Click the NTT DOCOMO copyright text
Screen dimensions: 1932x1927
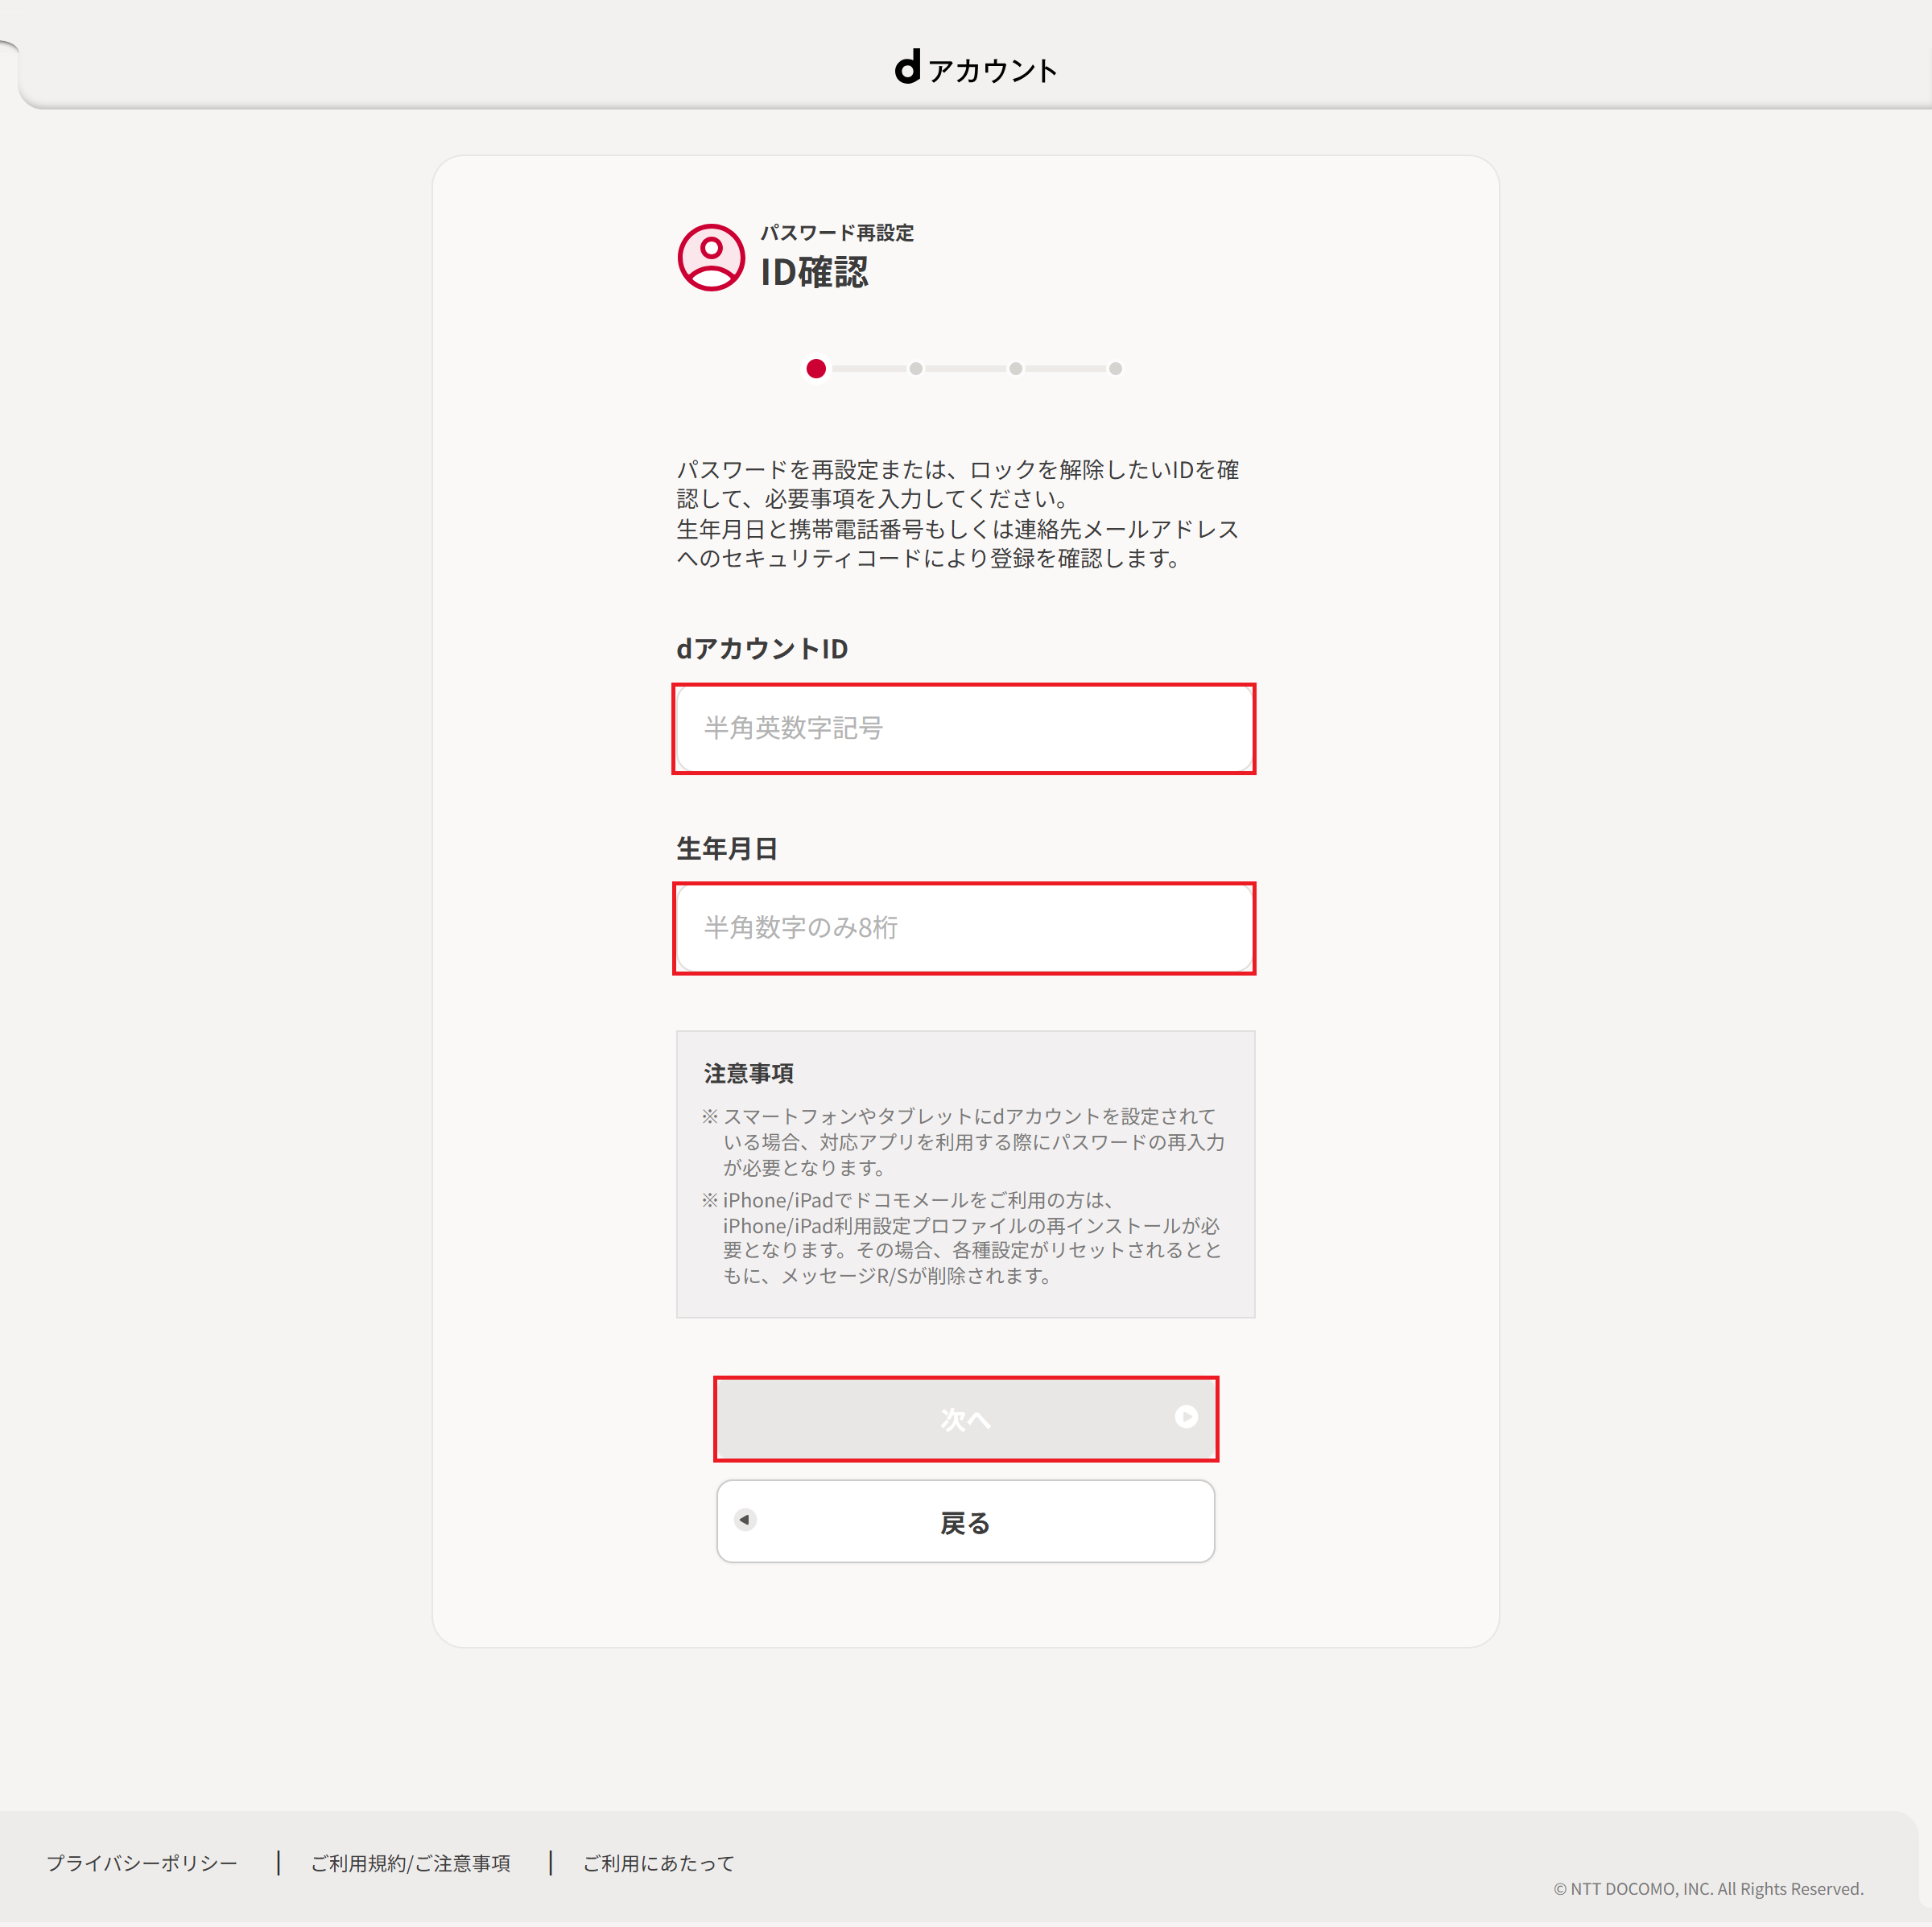1708,1889
